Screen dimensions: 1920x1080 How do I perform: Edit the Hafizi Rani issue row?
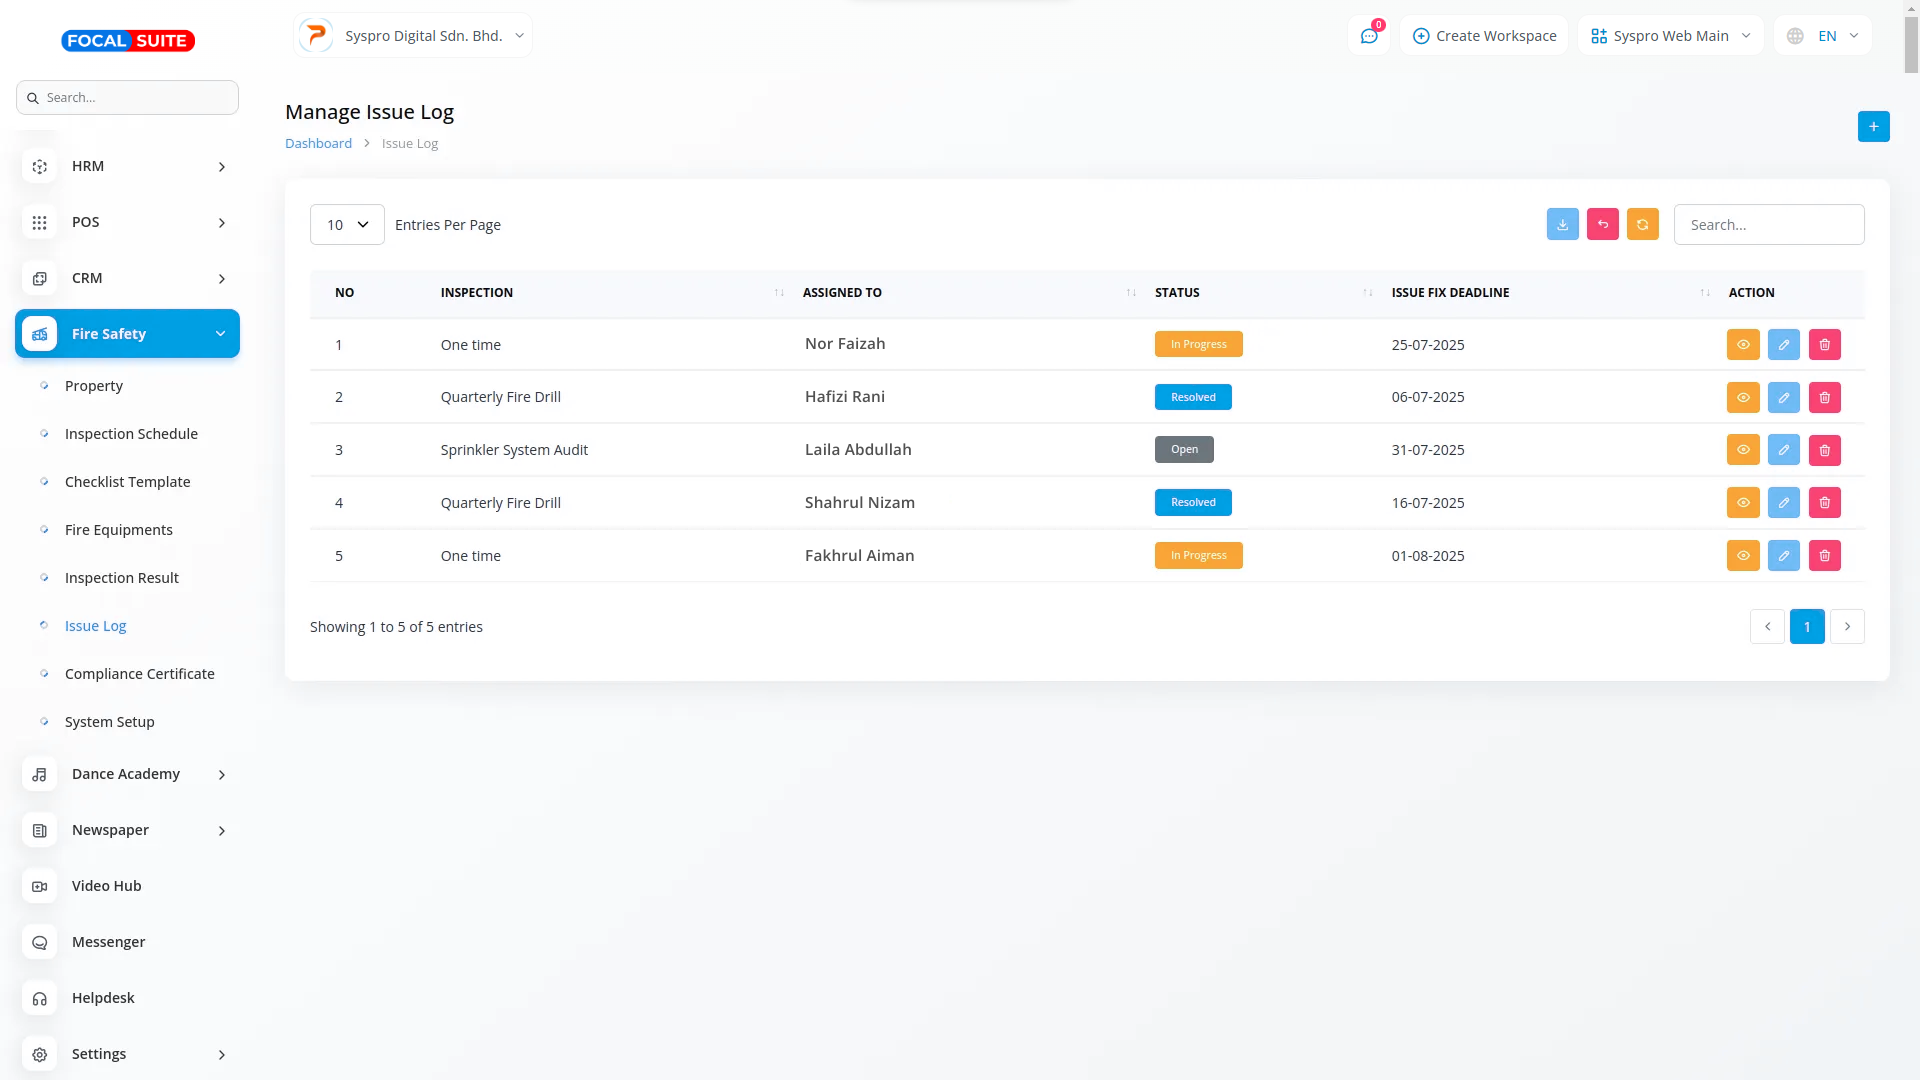(1783, 398)
